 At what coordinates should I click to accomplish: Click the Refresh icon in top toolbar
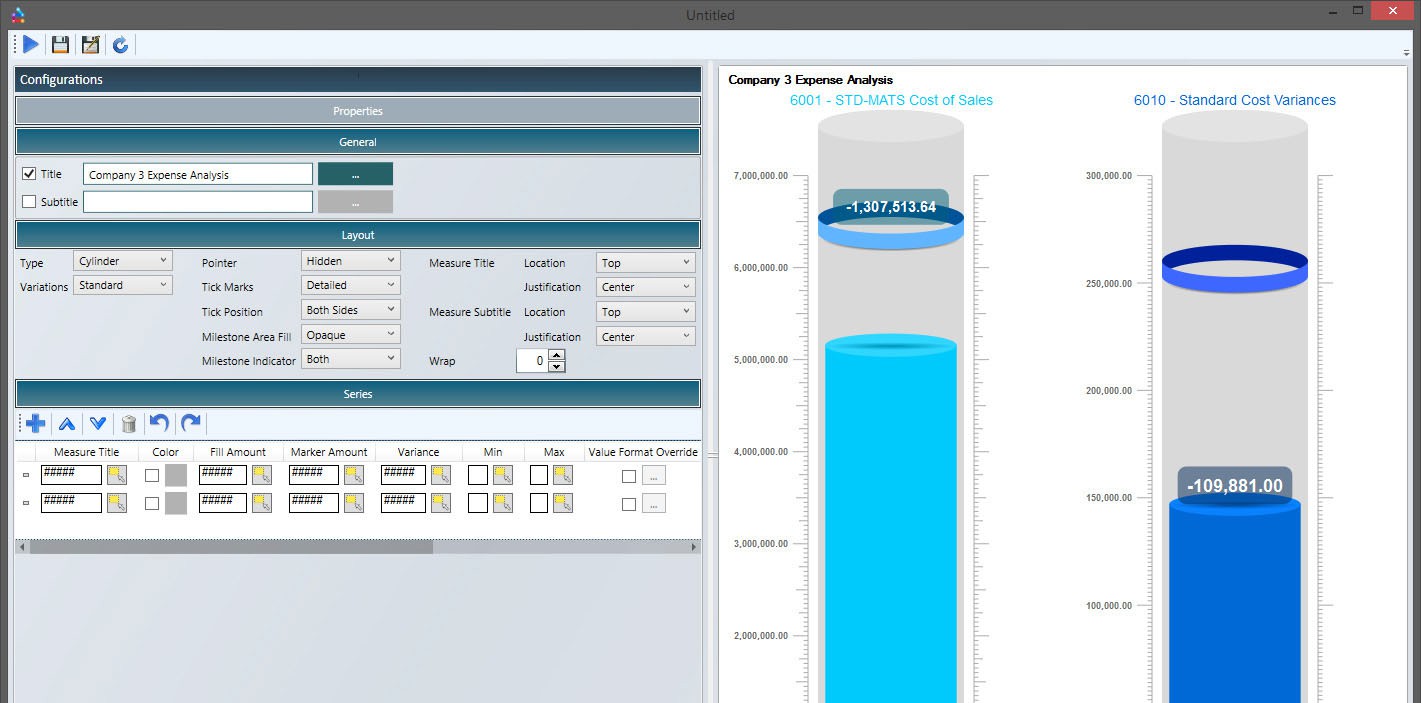pos(120,45)
